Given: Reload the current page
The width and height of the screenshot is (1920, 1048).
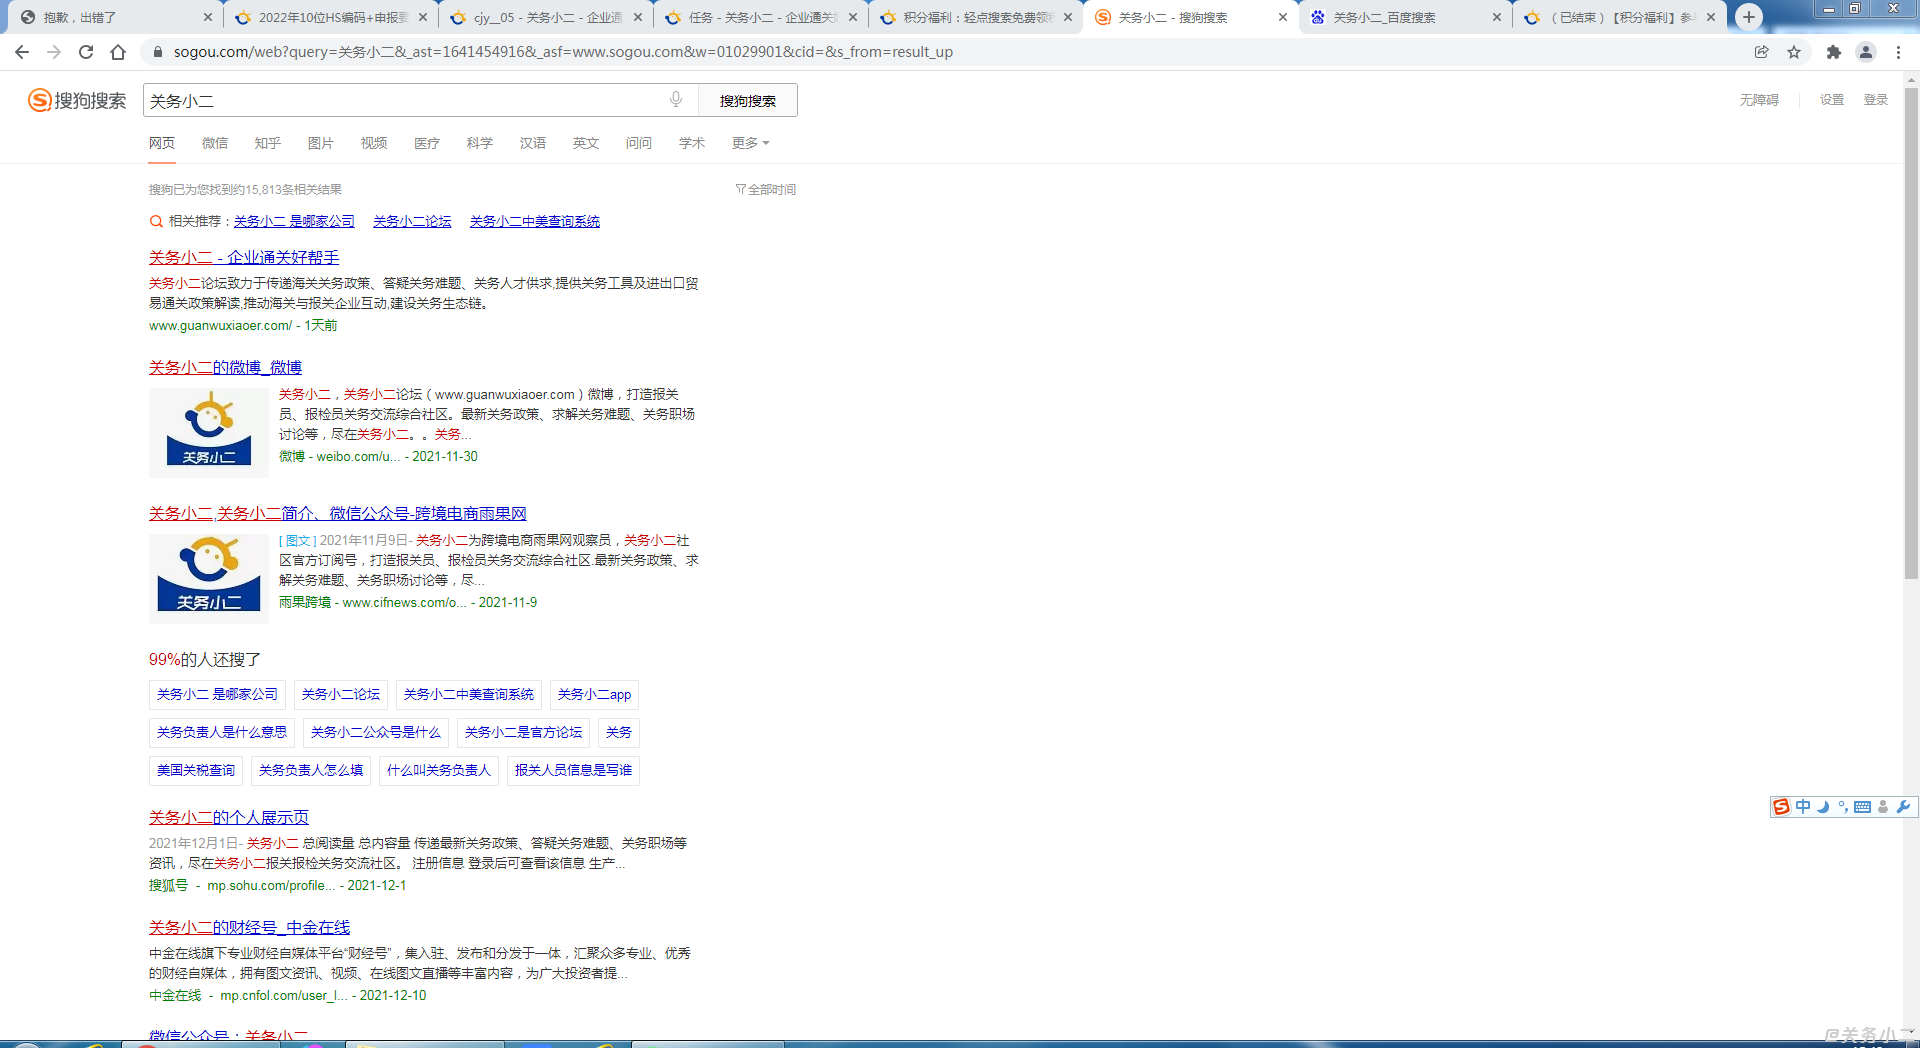Looking at the screenshot, I should click(86, 52).
